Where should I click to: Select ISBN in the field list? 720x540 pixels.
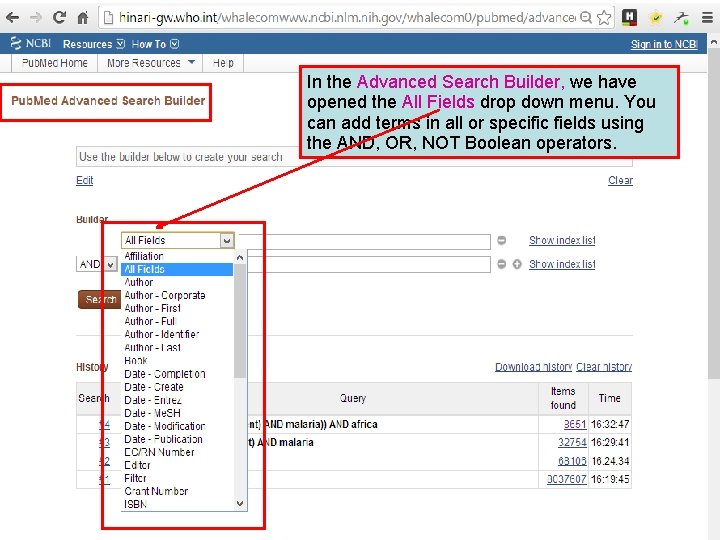pos(178,504)
